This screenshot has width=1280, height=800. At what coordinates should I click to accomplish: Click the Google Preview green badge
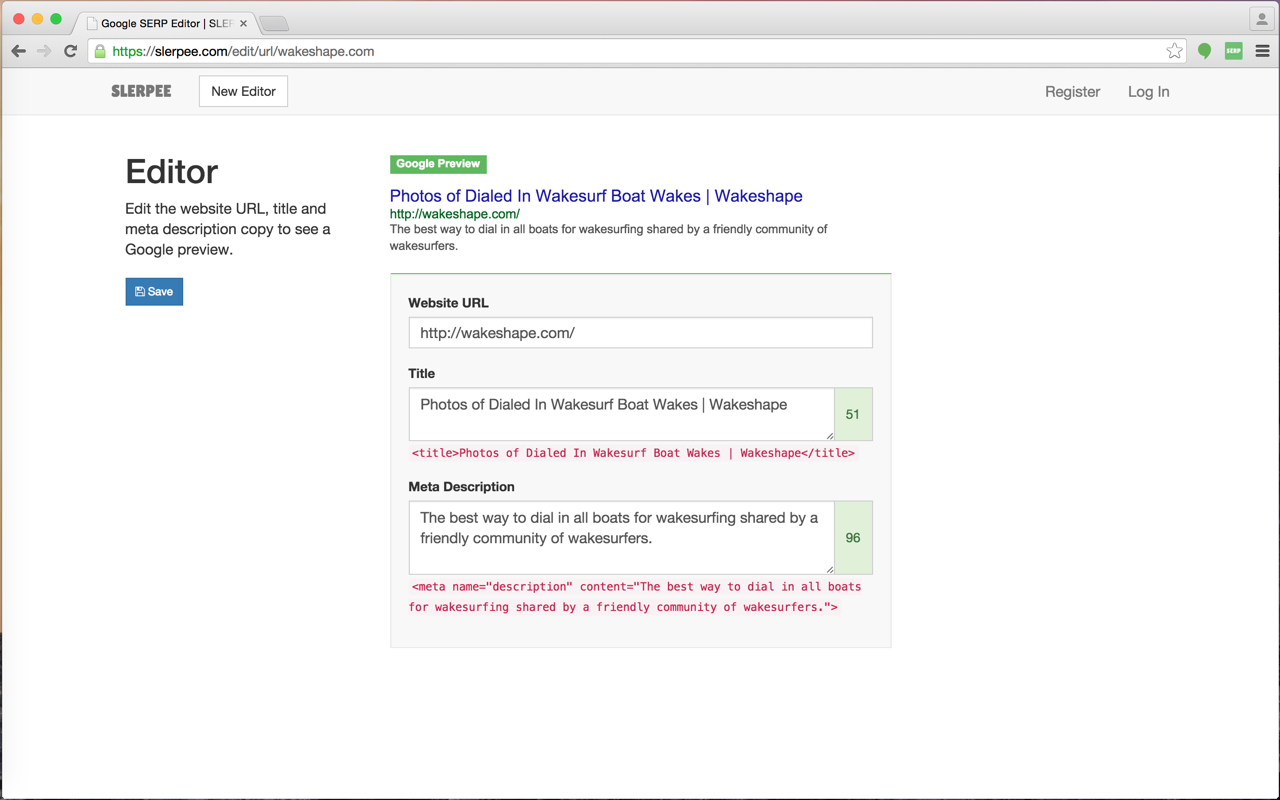coord(438,164)
